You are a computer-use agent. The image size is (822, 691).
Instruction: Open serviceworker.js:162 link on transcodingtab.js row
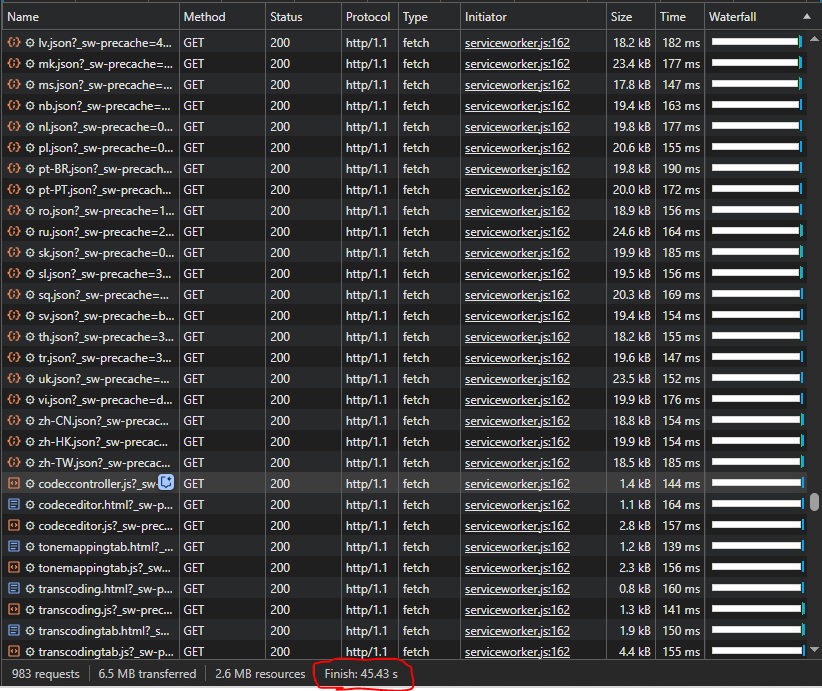pos(516,652)
